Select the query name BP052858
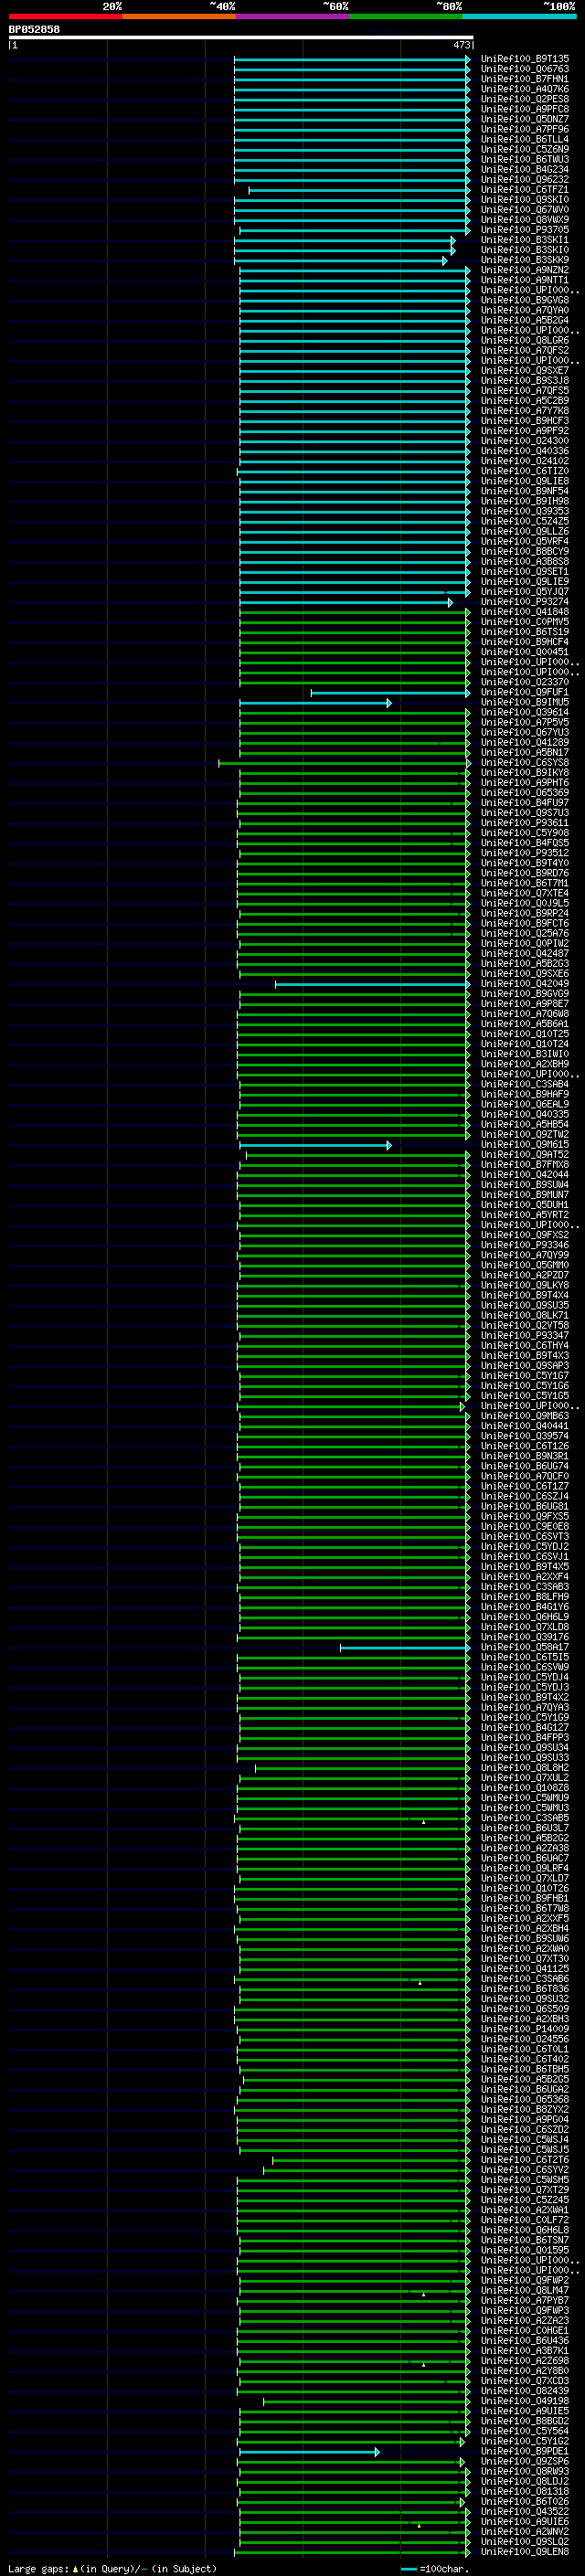The image size is (585, 2576). click(x=34, y=29)
